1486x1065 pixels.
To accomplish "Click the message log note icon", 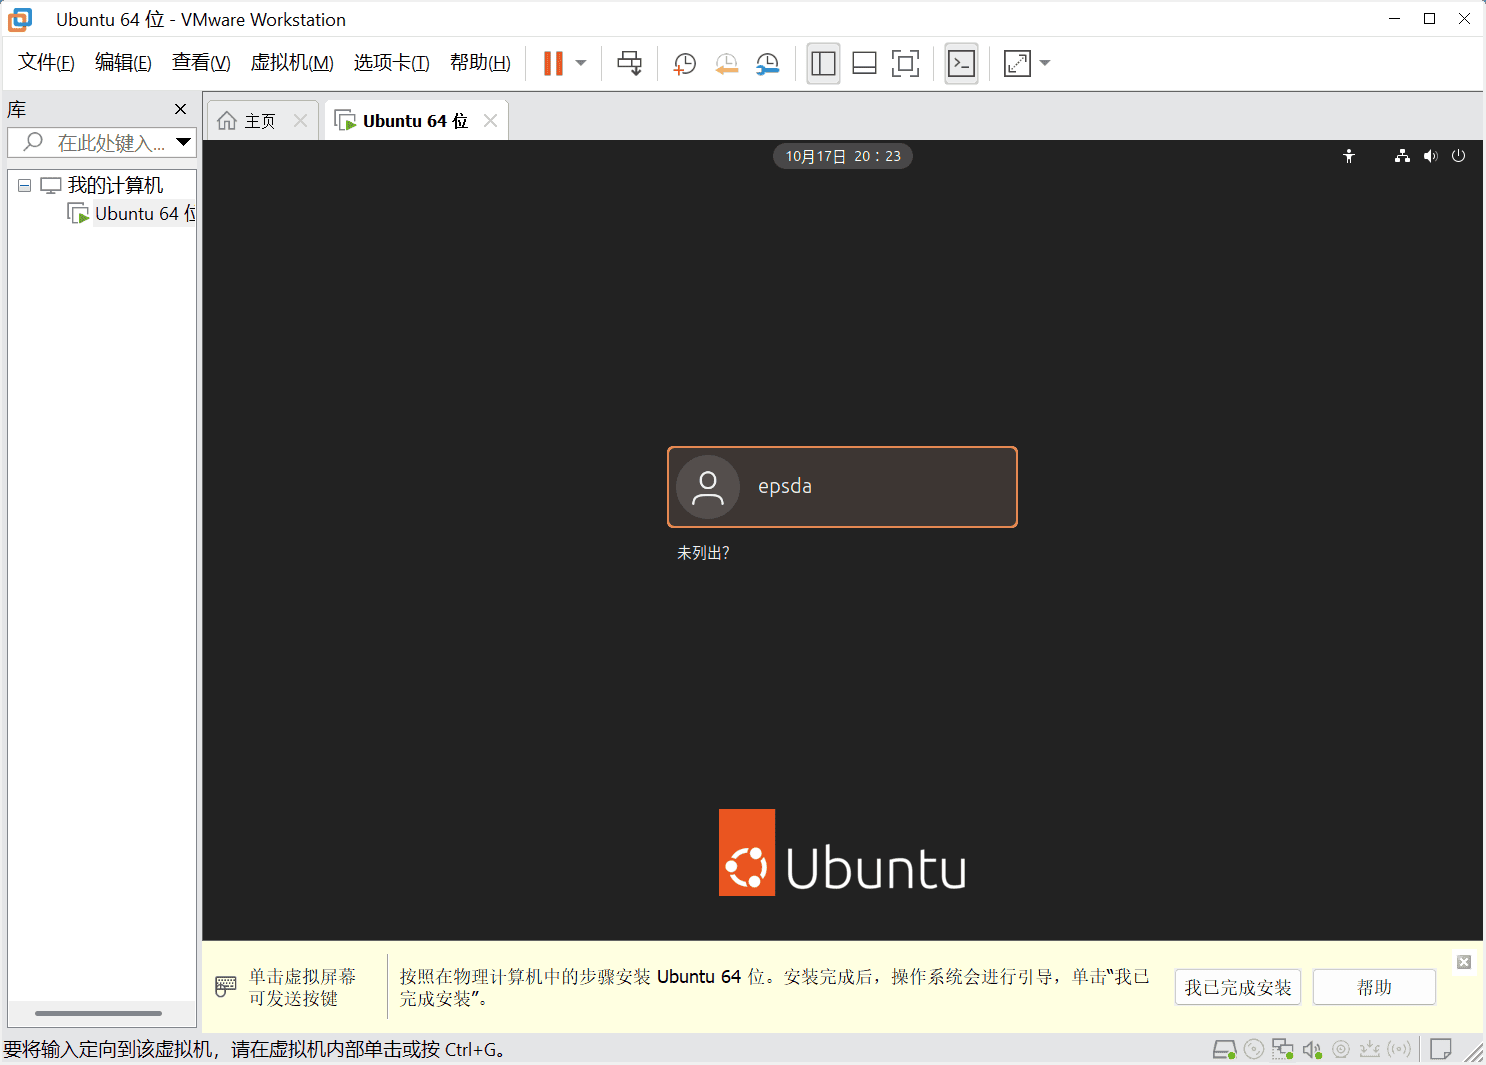I will [x=1441, y=1049].
